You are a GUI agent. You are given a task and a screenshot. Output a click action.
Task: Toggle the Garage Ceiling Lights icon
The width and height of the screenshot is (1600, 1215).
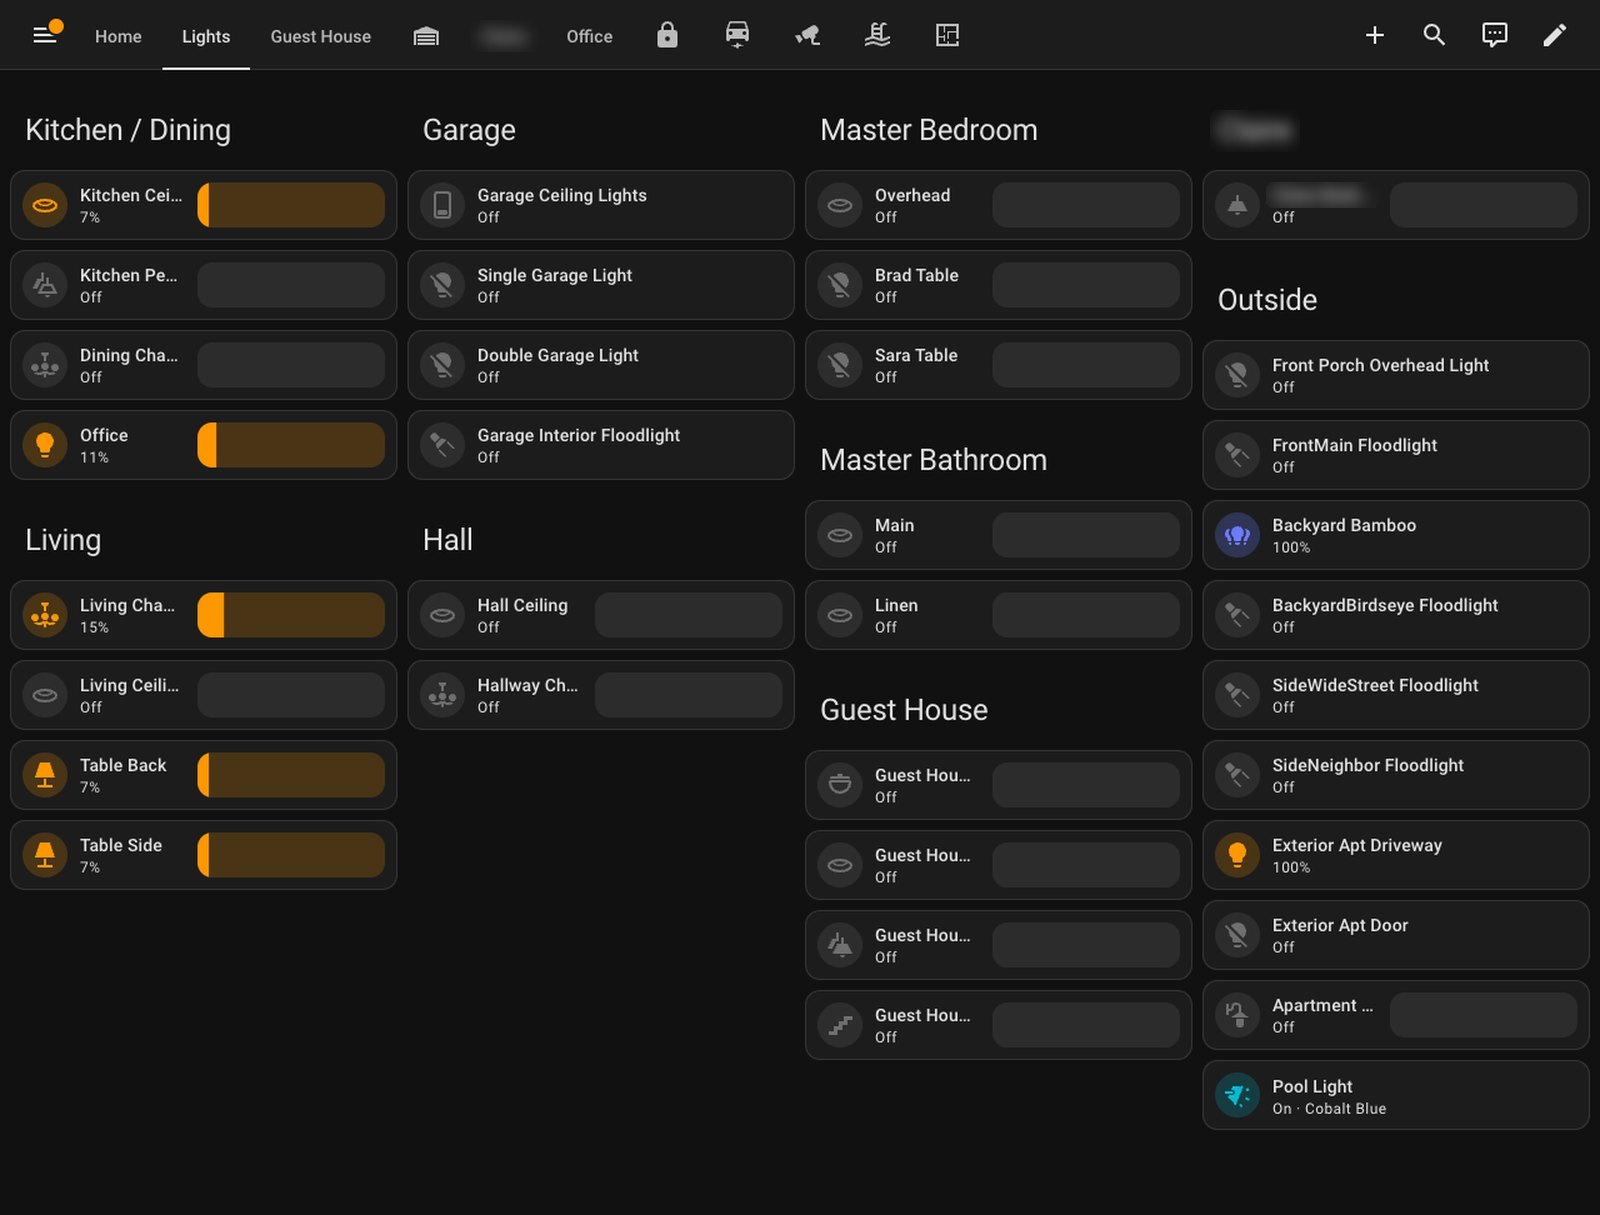pyautogui.click(x=442, y=205)
